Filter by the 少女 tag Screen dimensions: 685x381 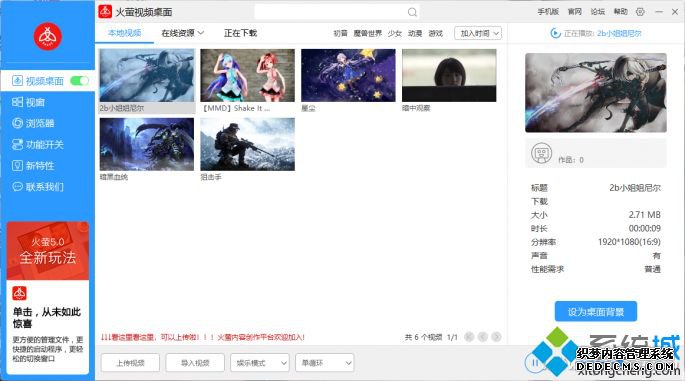pos(394,33)
